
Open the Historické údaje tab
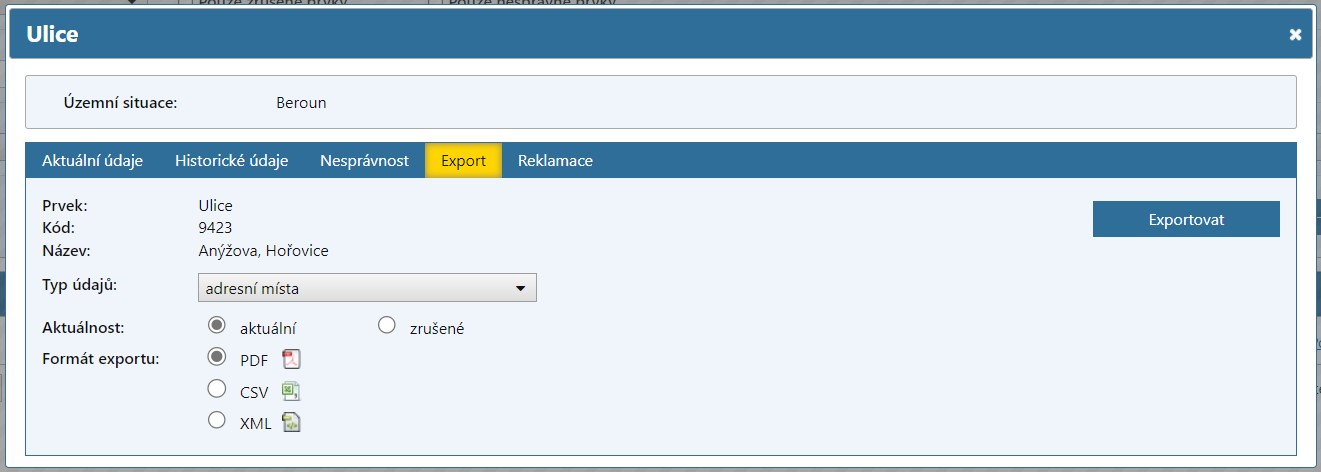tap(231, 161)
